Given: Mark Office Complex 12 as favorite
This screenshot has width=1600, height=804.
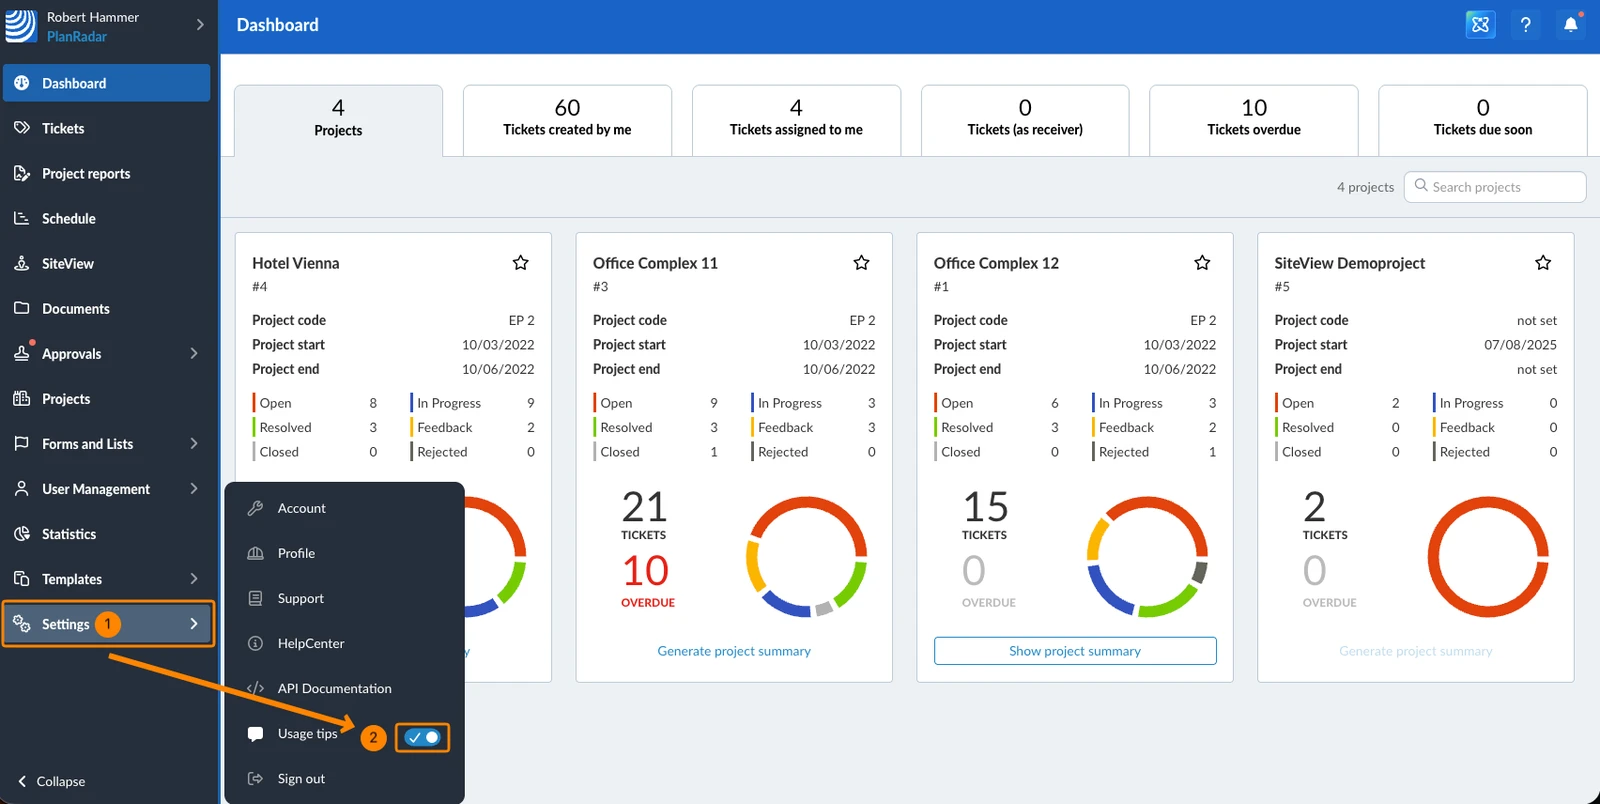Looking at the screenshot, I should [1202, 263].
